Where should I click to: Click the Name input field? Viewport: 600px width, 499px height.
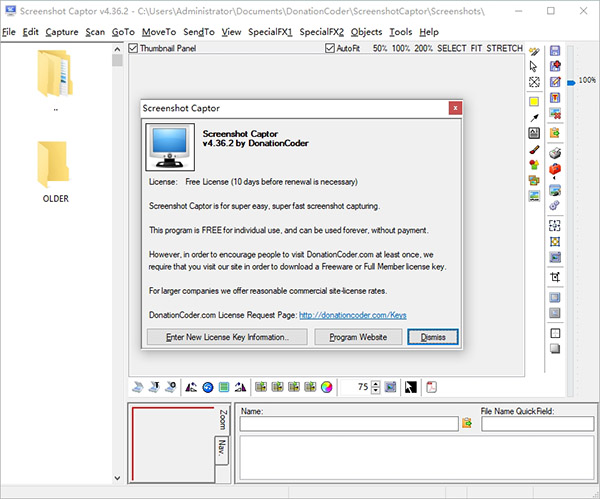point(349,424)
